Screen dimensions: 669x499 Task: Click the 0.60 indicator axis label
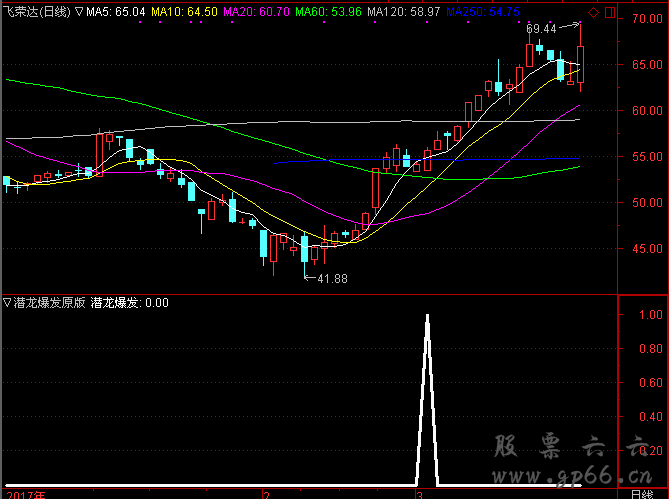(x=651, y=383)
